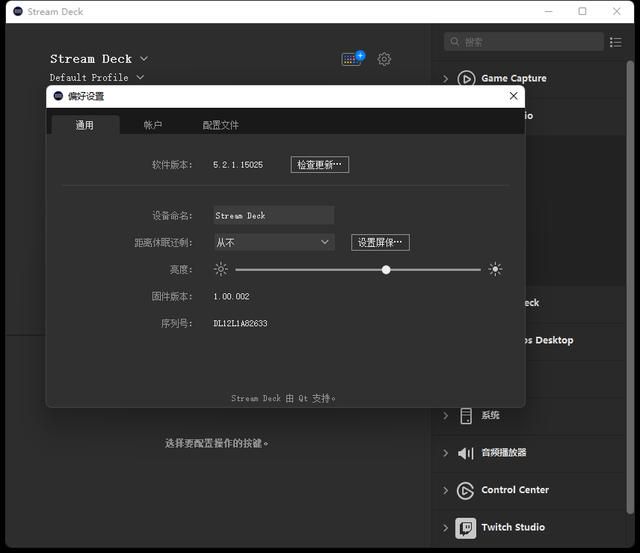Expand the Twitch Studio category
Image resolution: width=640 pixels, height=553 pixels.
coord(445,528)
